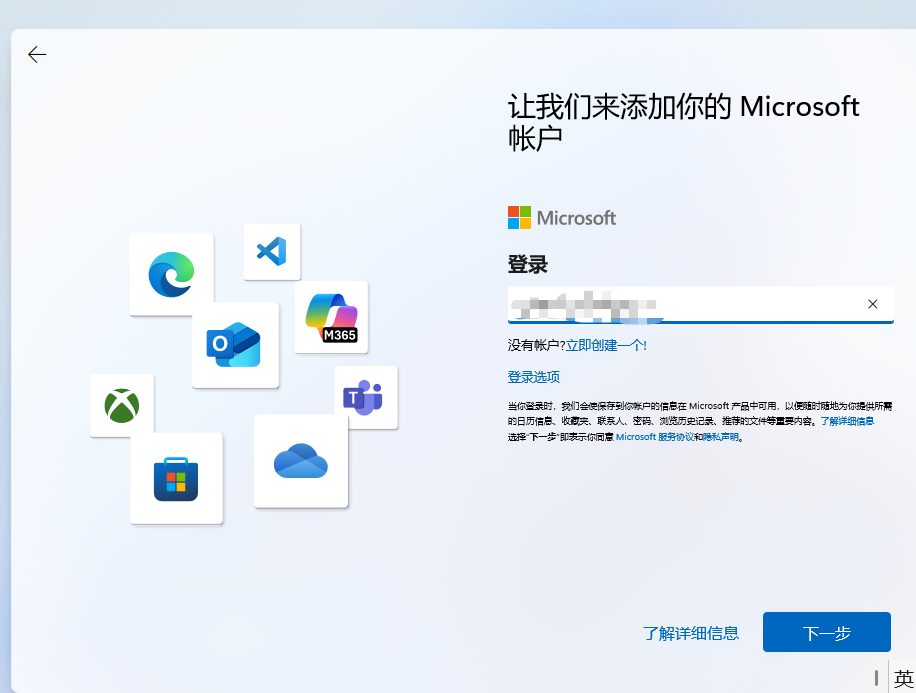Click the Microsoft Edge icon tile
This screenshot has width=916, height=693.
[171, 274]
